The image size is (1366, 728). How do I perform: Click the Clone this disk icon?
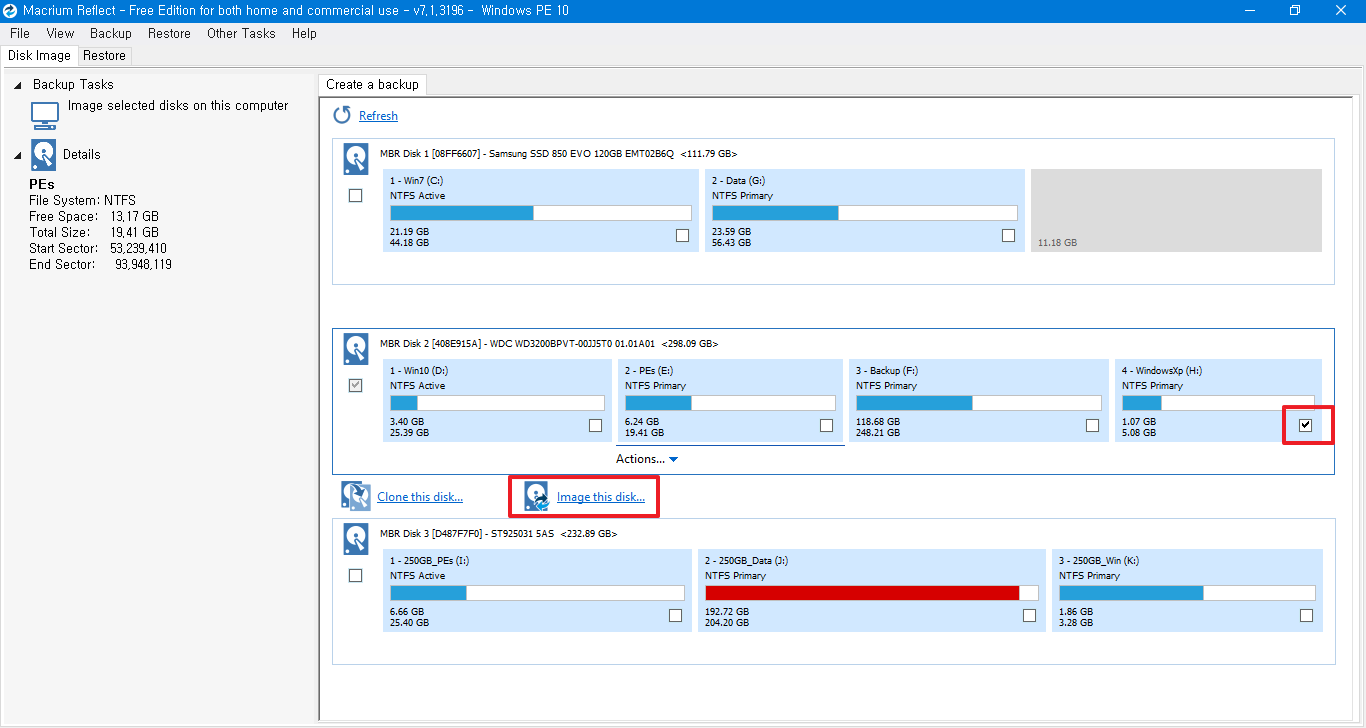click(356, 496)
